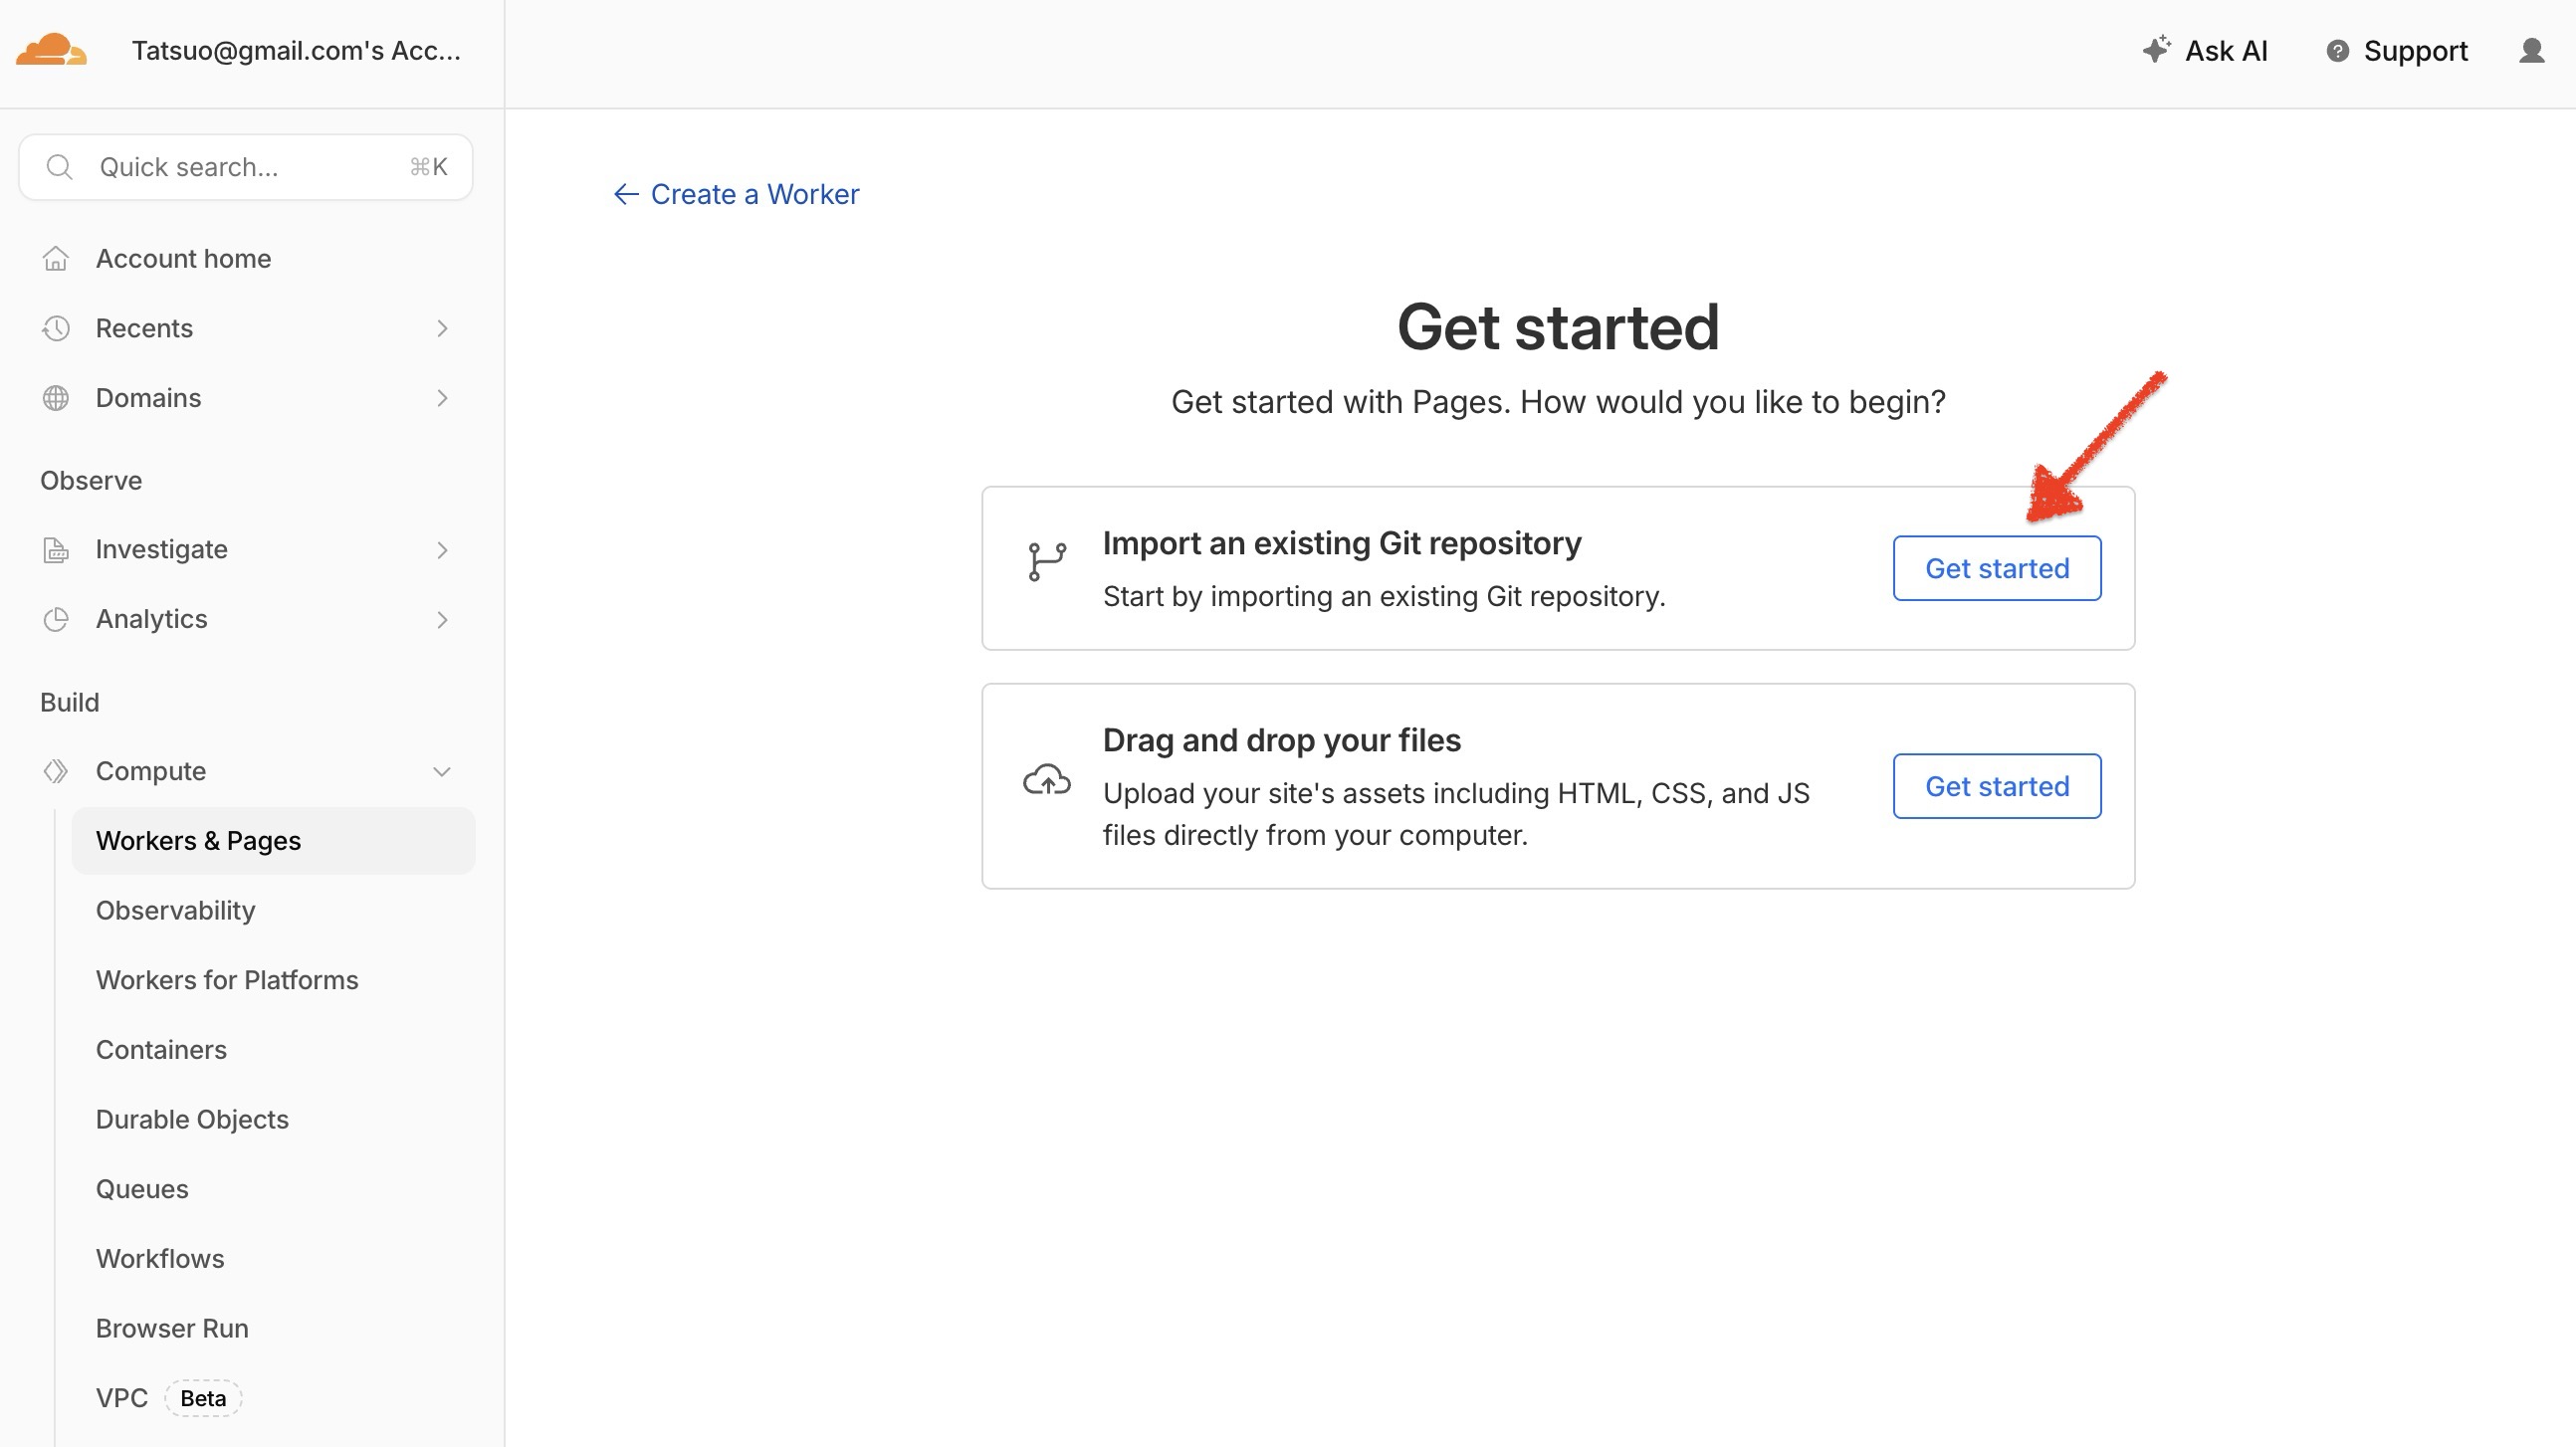Click 'Import an existing Git repository' heading
The height and width of the screenshot is (1447, 2576).
[1342, 543]
